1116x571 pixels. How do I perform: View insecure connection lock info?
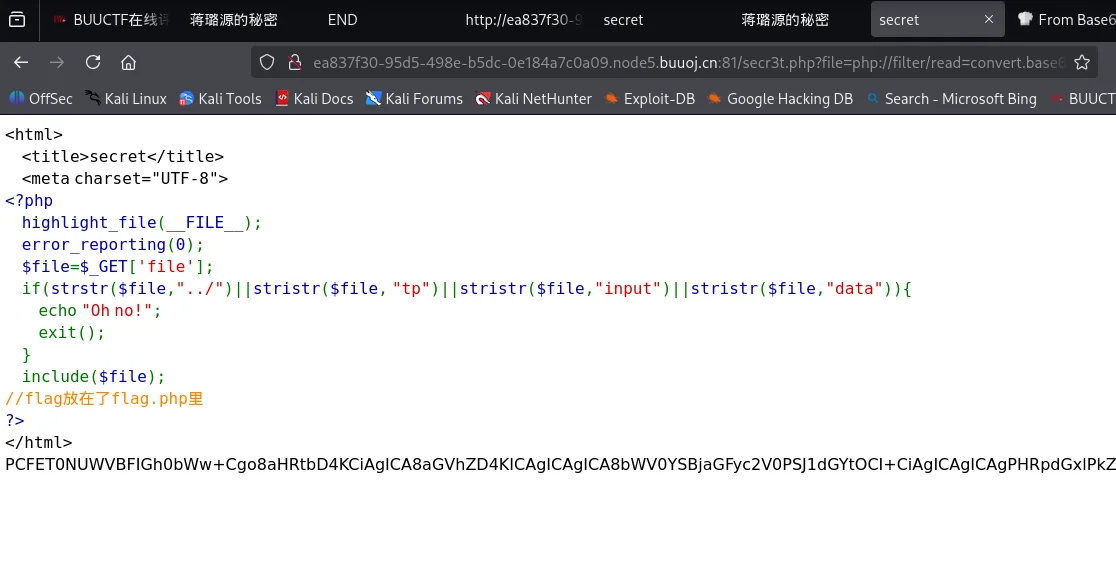coord(295,63)
